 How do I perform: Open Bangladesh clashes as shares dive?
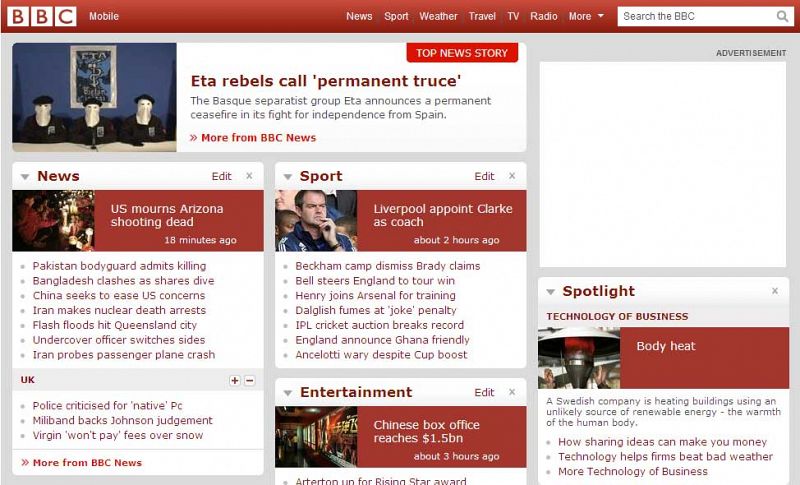(123, 281)
